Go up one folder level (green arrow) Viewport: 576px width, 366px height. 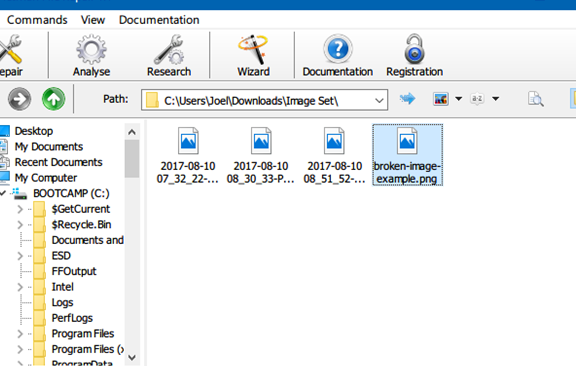[x=54, y=99]
